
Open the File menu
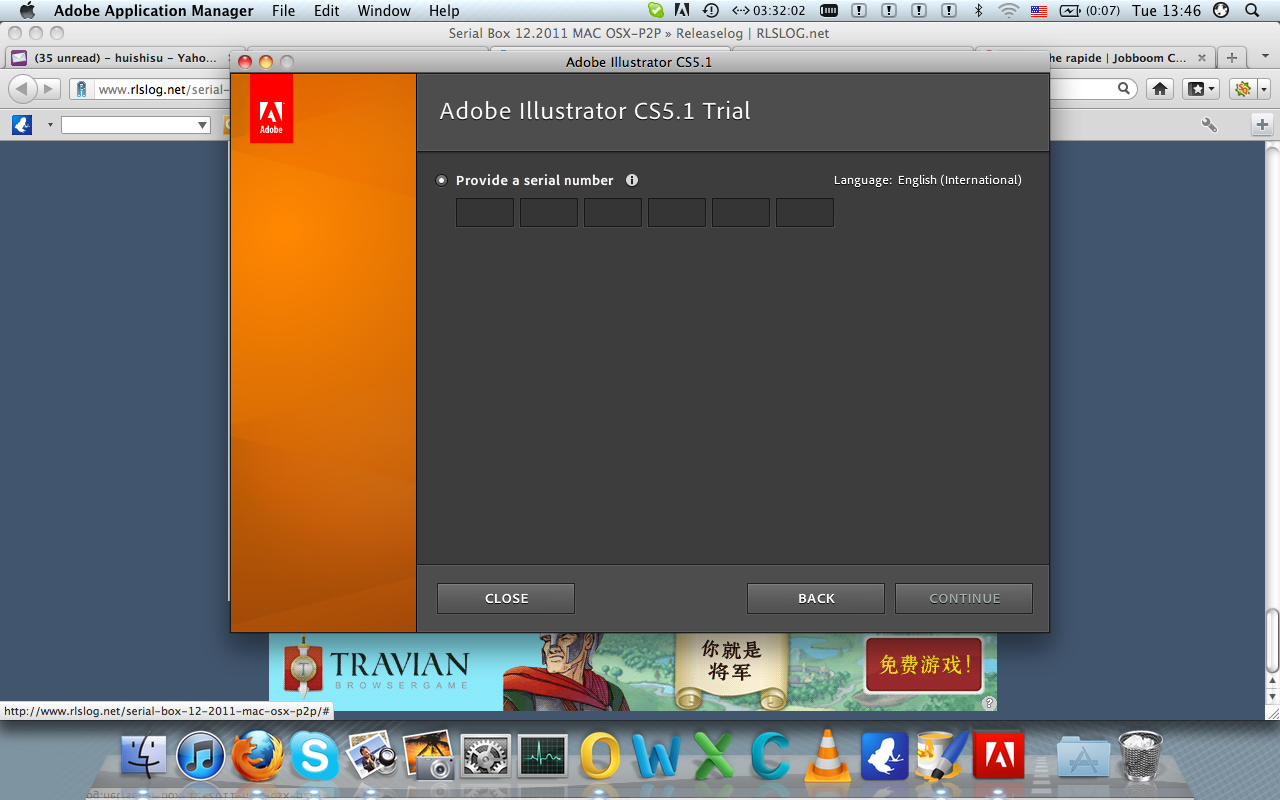[x=283, y=10]
